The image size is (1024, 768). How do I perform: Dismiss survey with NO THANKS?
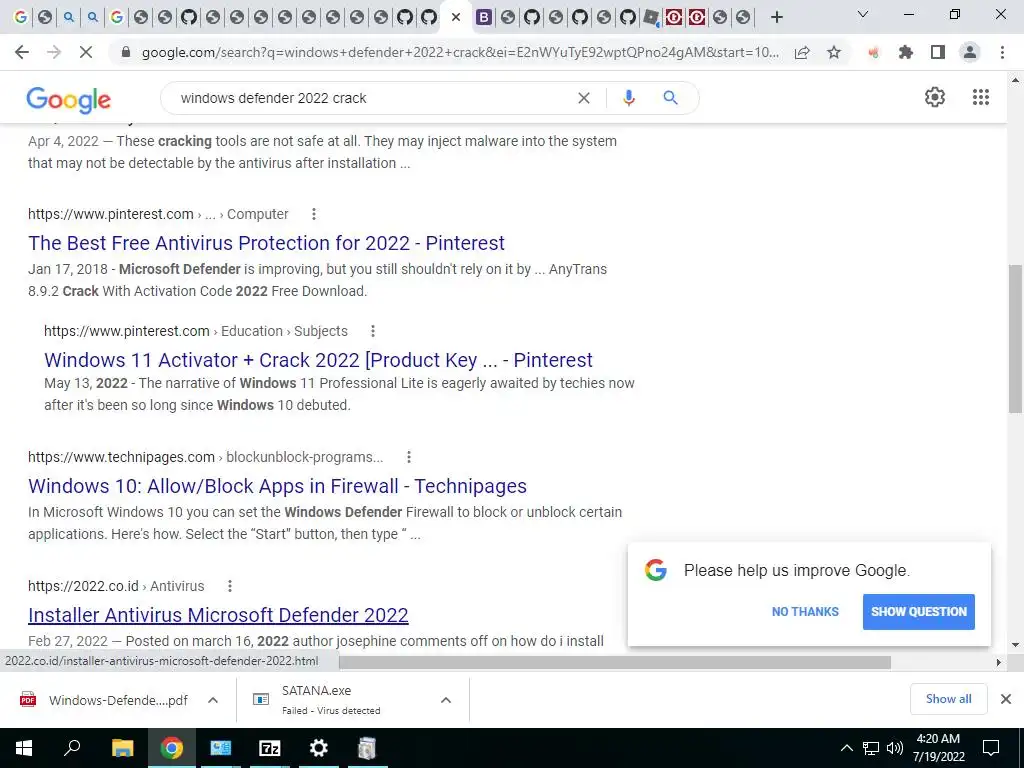[805, 612]
